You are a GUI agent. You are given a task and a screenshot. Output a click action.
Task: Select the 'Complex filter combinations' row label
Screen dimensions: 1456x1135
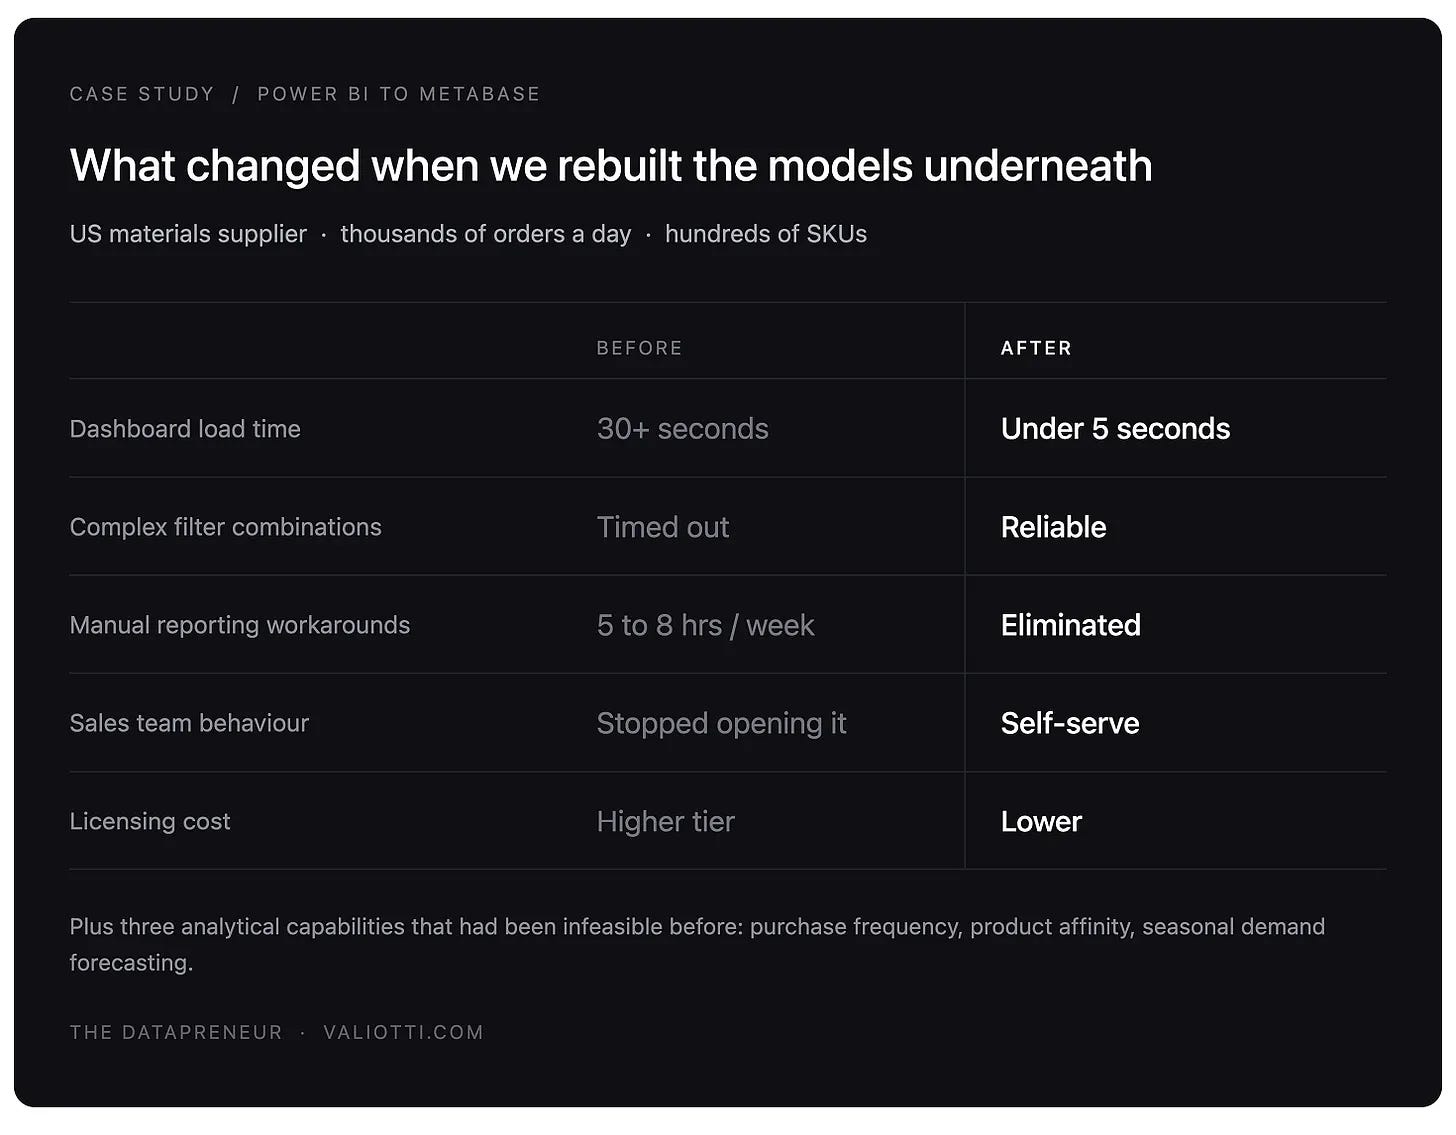coord(226,527)
